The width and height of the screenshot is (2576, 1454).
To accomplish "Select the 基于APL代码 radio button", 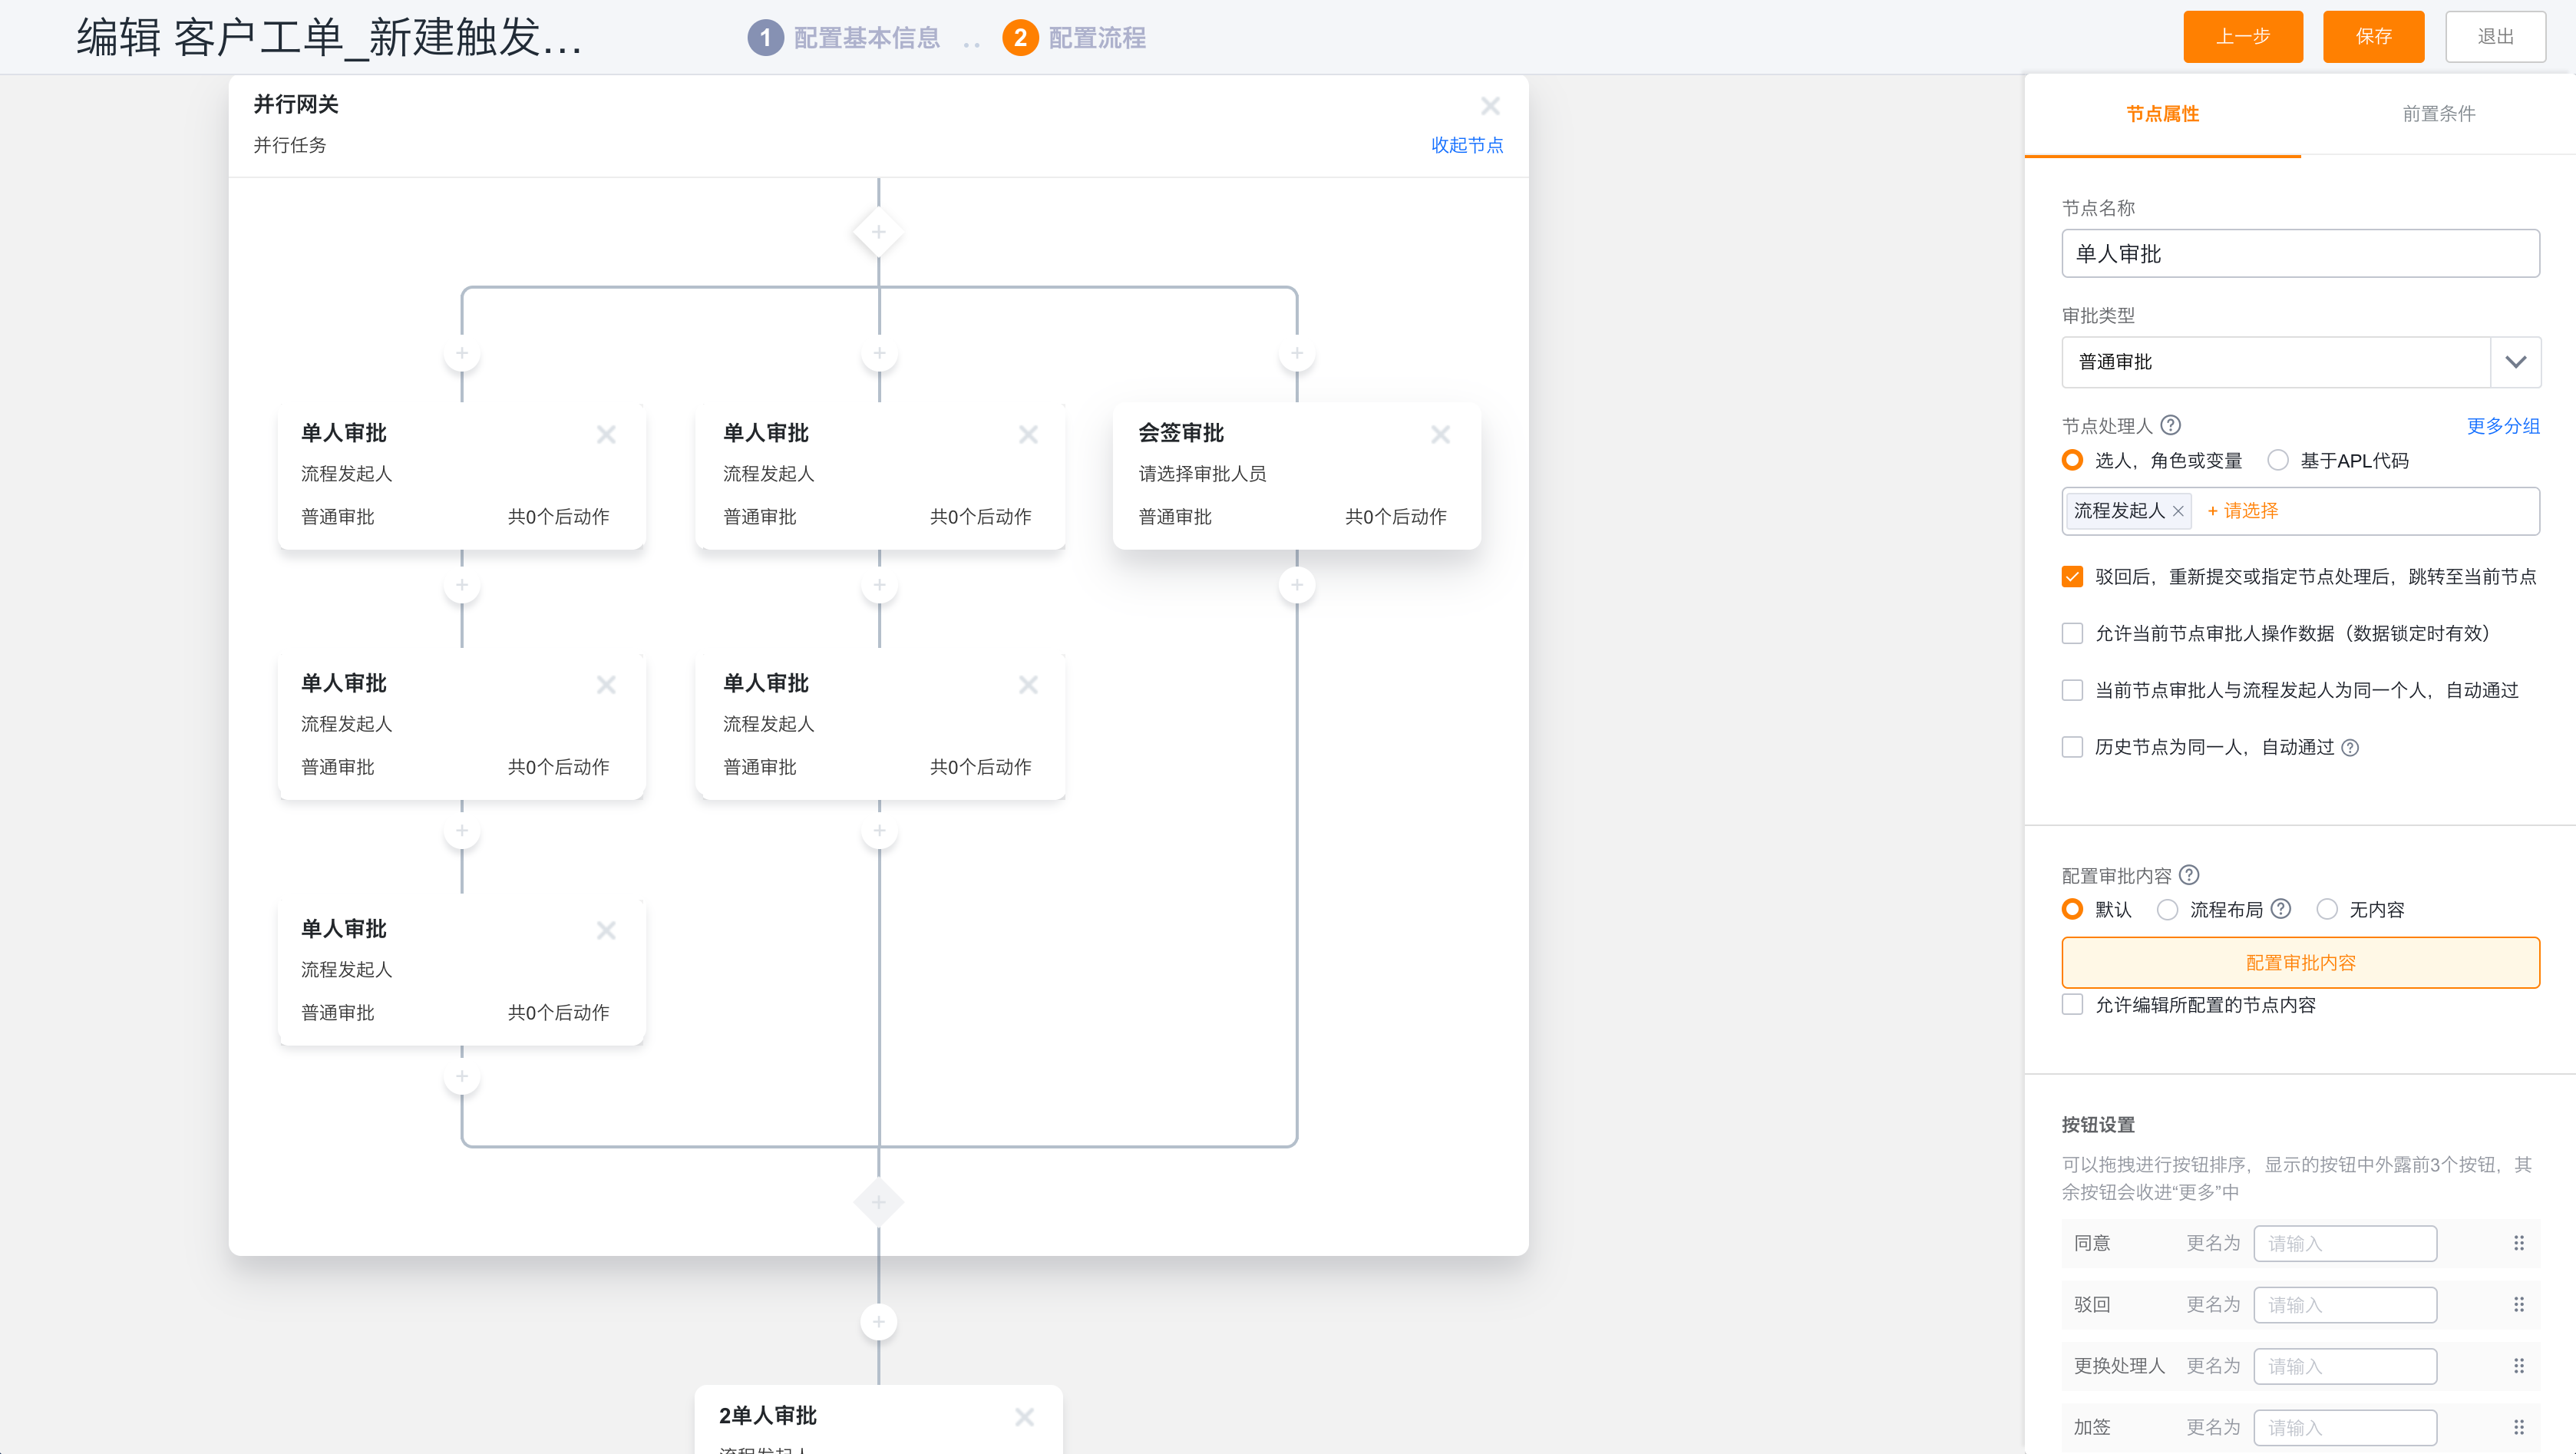I will 2278,460.
